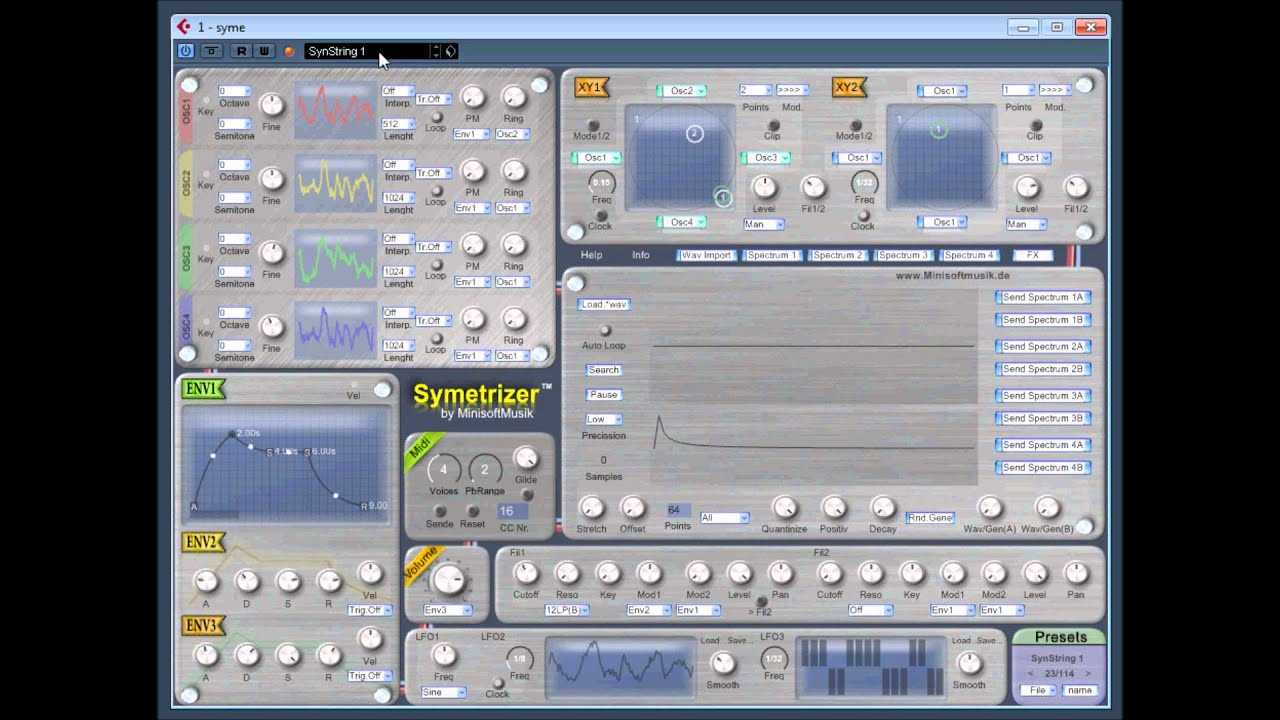
Task: Open the Precission dropdown set to Low
Action: [604, 419]
